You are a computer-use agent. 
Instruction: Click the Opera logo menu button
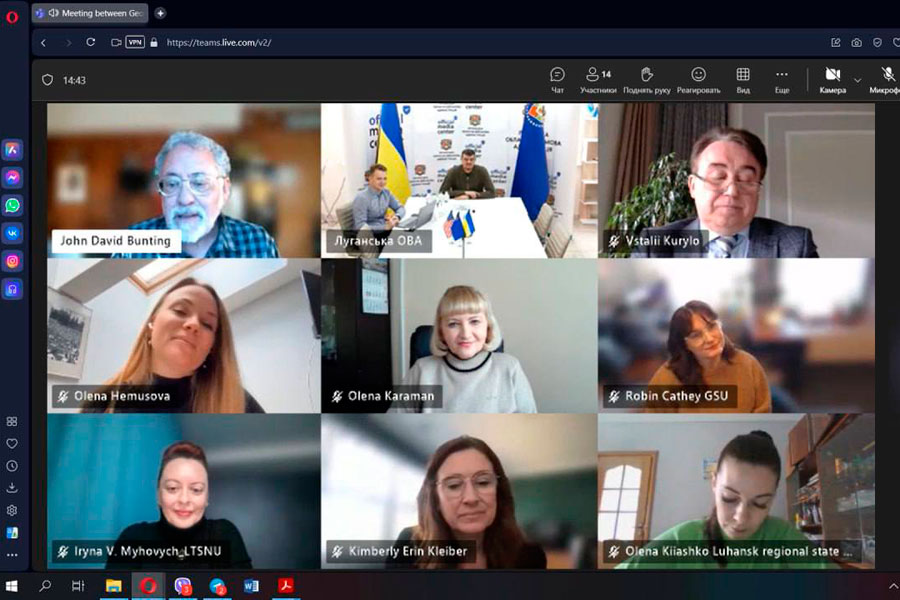click(x=11, y=17)
